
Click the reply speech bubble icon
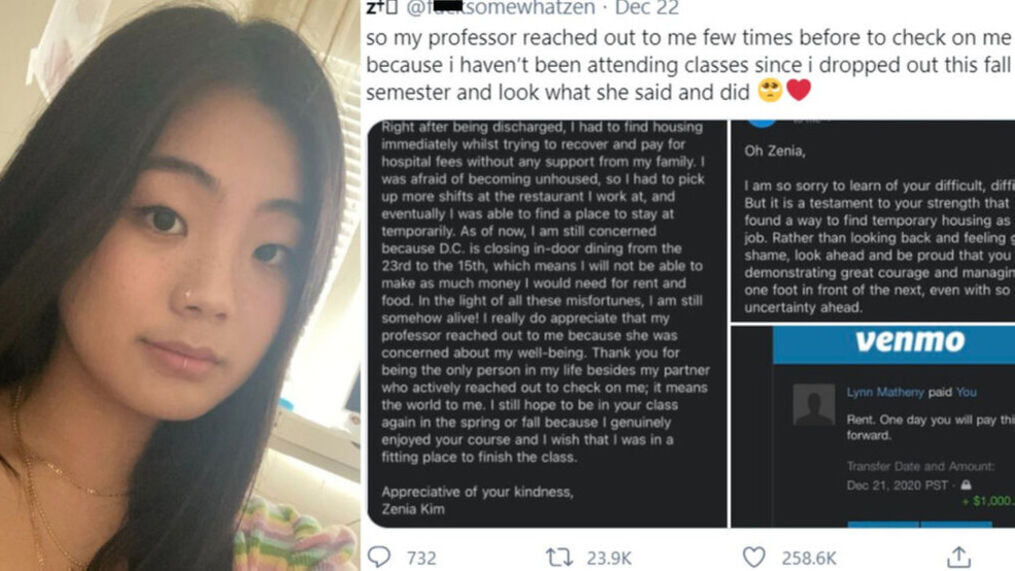coord(379,557)
